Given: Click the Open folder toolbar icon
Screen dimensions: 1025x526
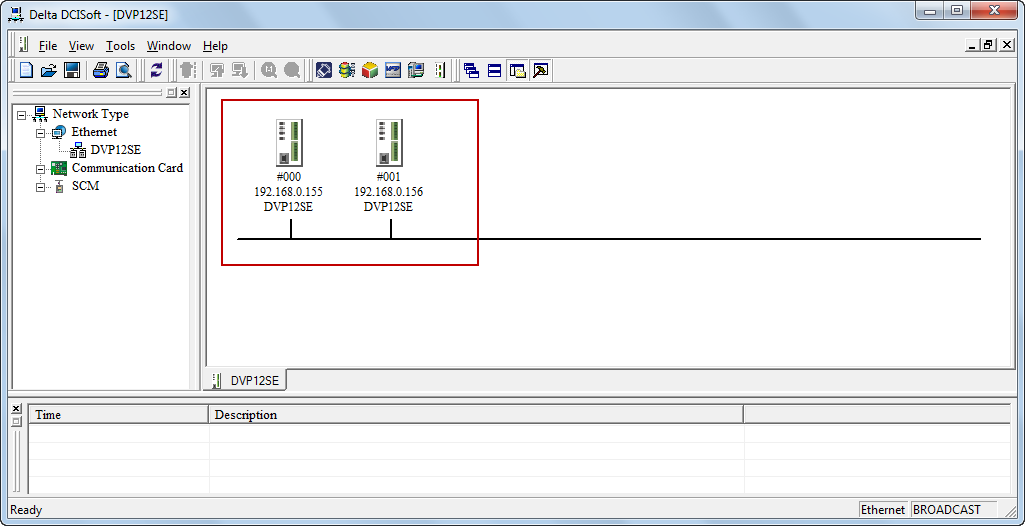Looking at the screenshot, I should [49, 70].
